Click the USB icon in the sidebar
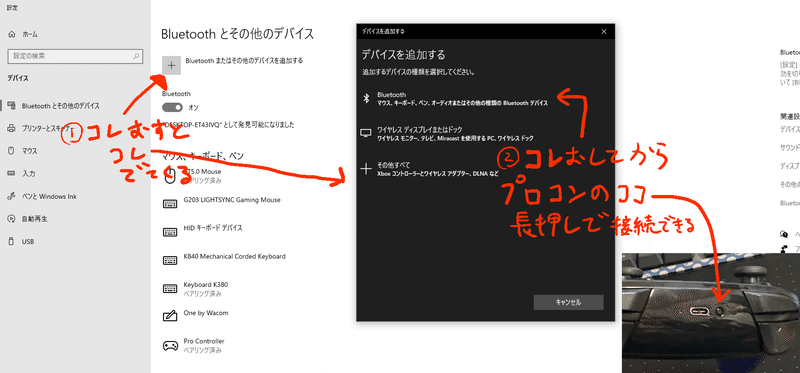The height and width of the screenshot is (373, 800). (12, 241)
